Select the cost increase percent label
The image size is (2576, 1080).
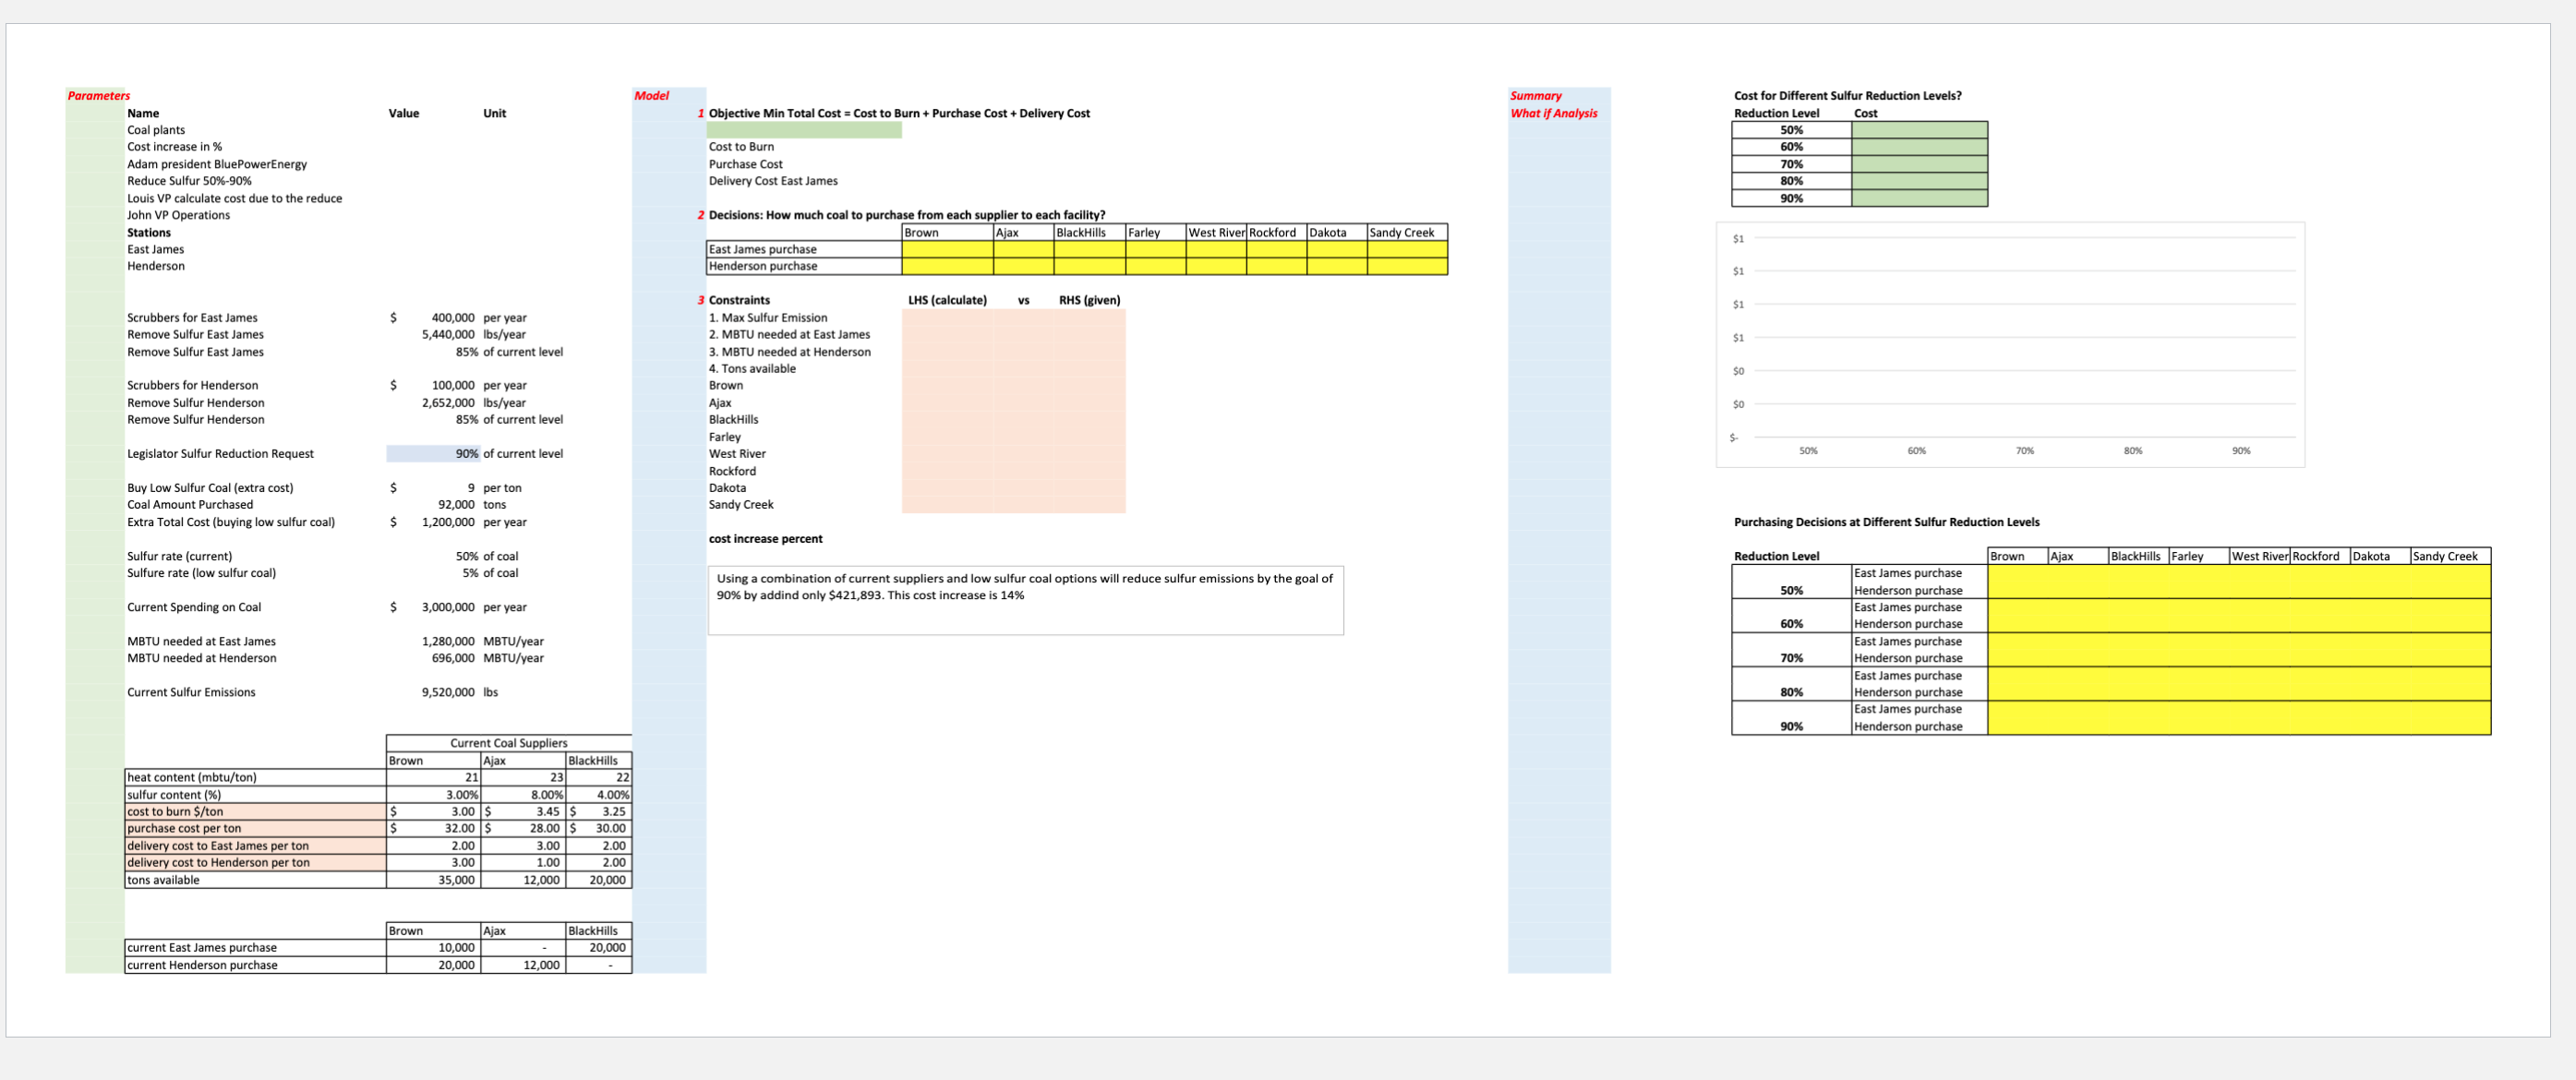point(765,539)
